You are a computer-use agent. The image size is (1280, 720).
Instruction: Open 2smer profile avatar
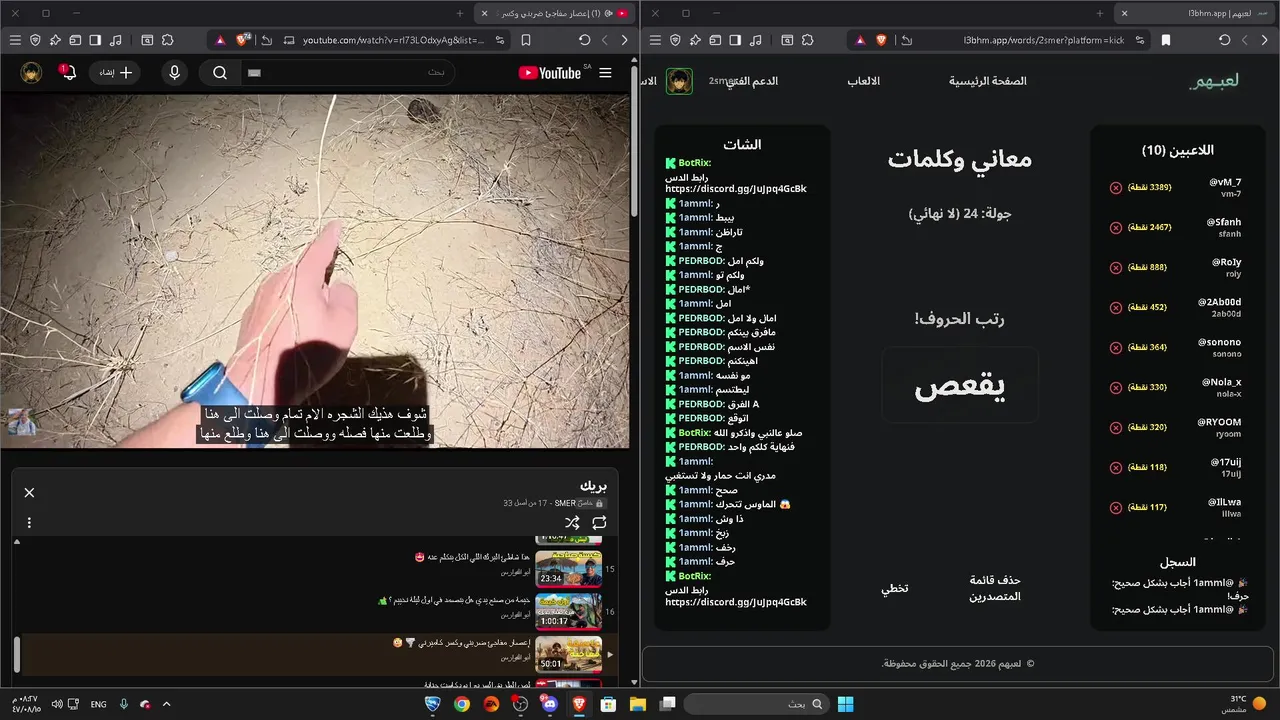coord(680,81)
